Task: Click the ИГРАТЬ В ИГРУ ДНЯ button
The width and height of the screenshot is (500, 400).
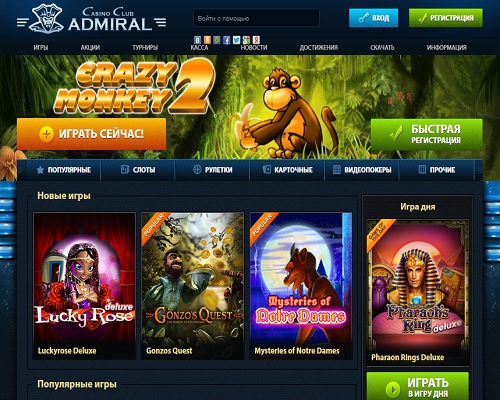Action: (418, 387)
